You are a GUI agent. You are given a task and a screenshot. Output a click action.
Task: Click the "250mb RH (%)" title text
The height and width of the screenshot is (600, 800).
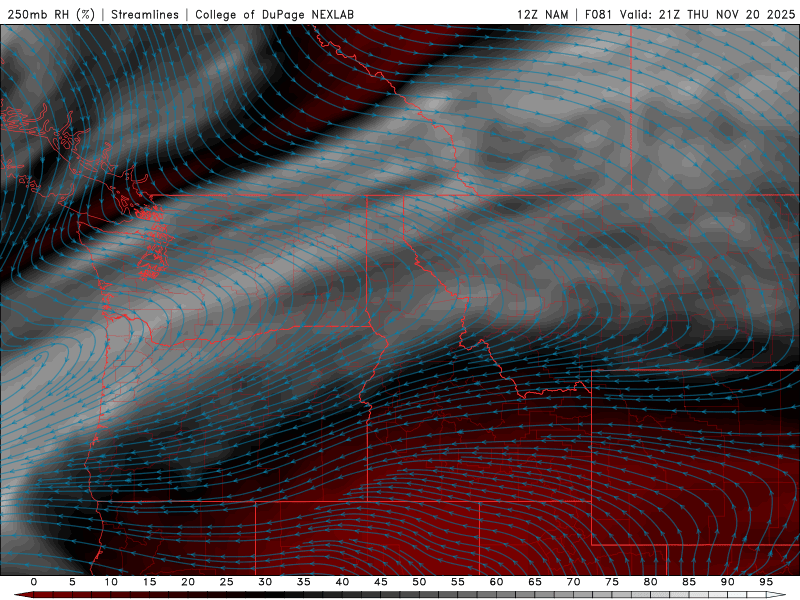(51, 14)
